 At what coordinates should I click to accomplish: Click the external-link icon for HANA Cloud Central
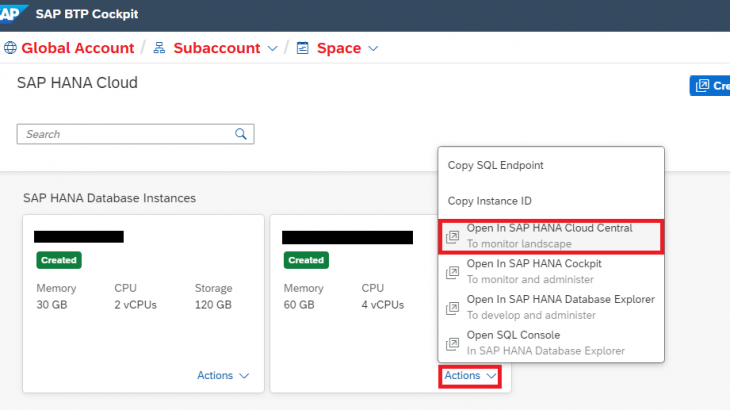pyautogui.click(x=452, y=236)
